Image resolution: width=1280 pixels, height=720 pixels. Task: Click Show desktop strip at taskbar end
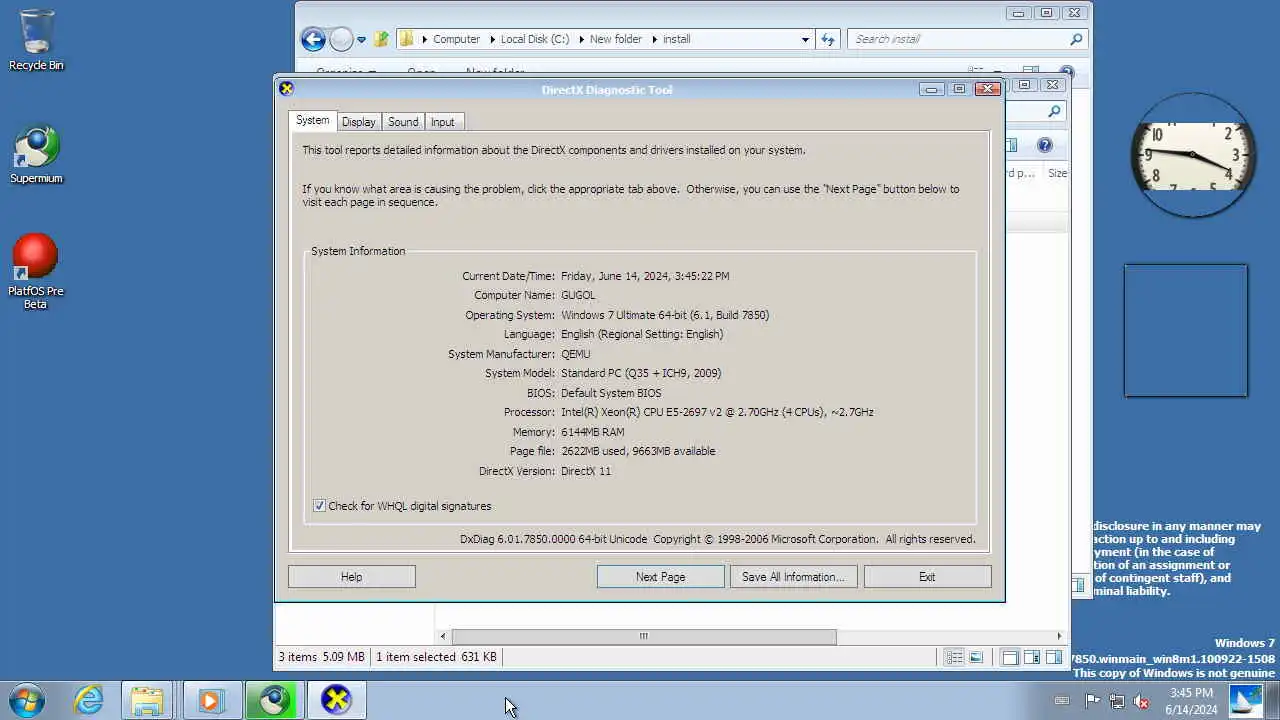(x=1272, y=700)
